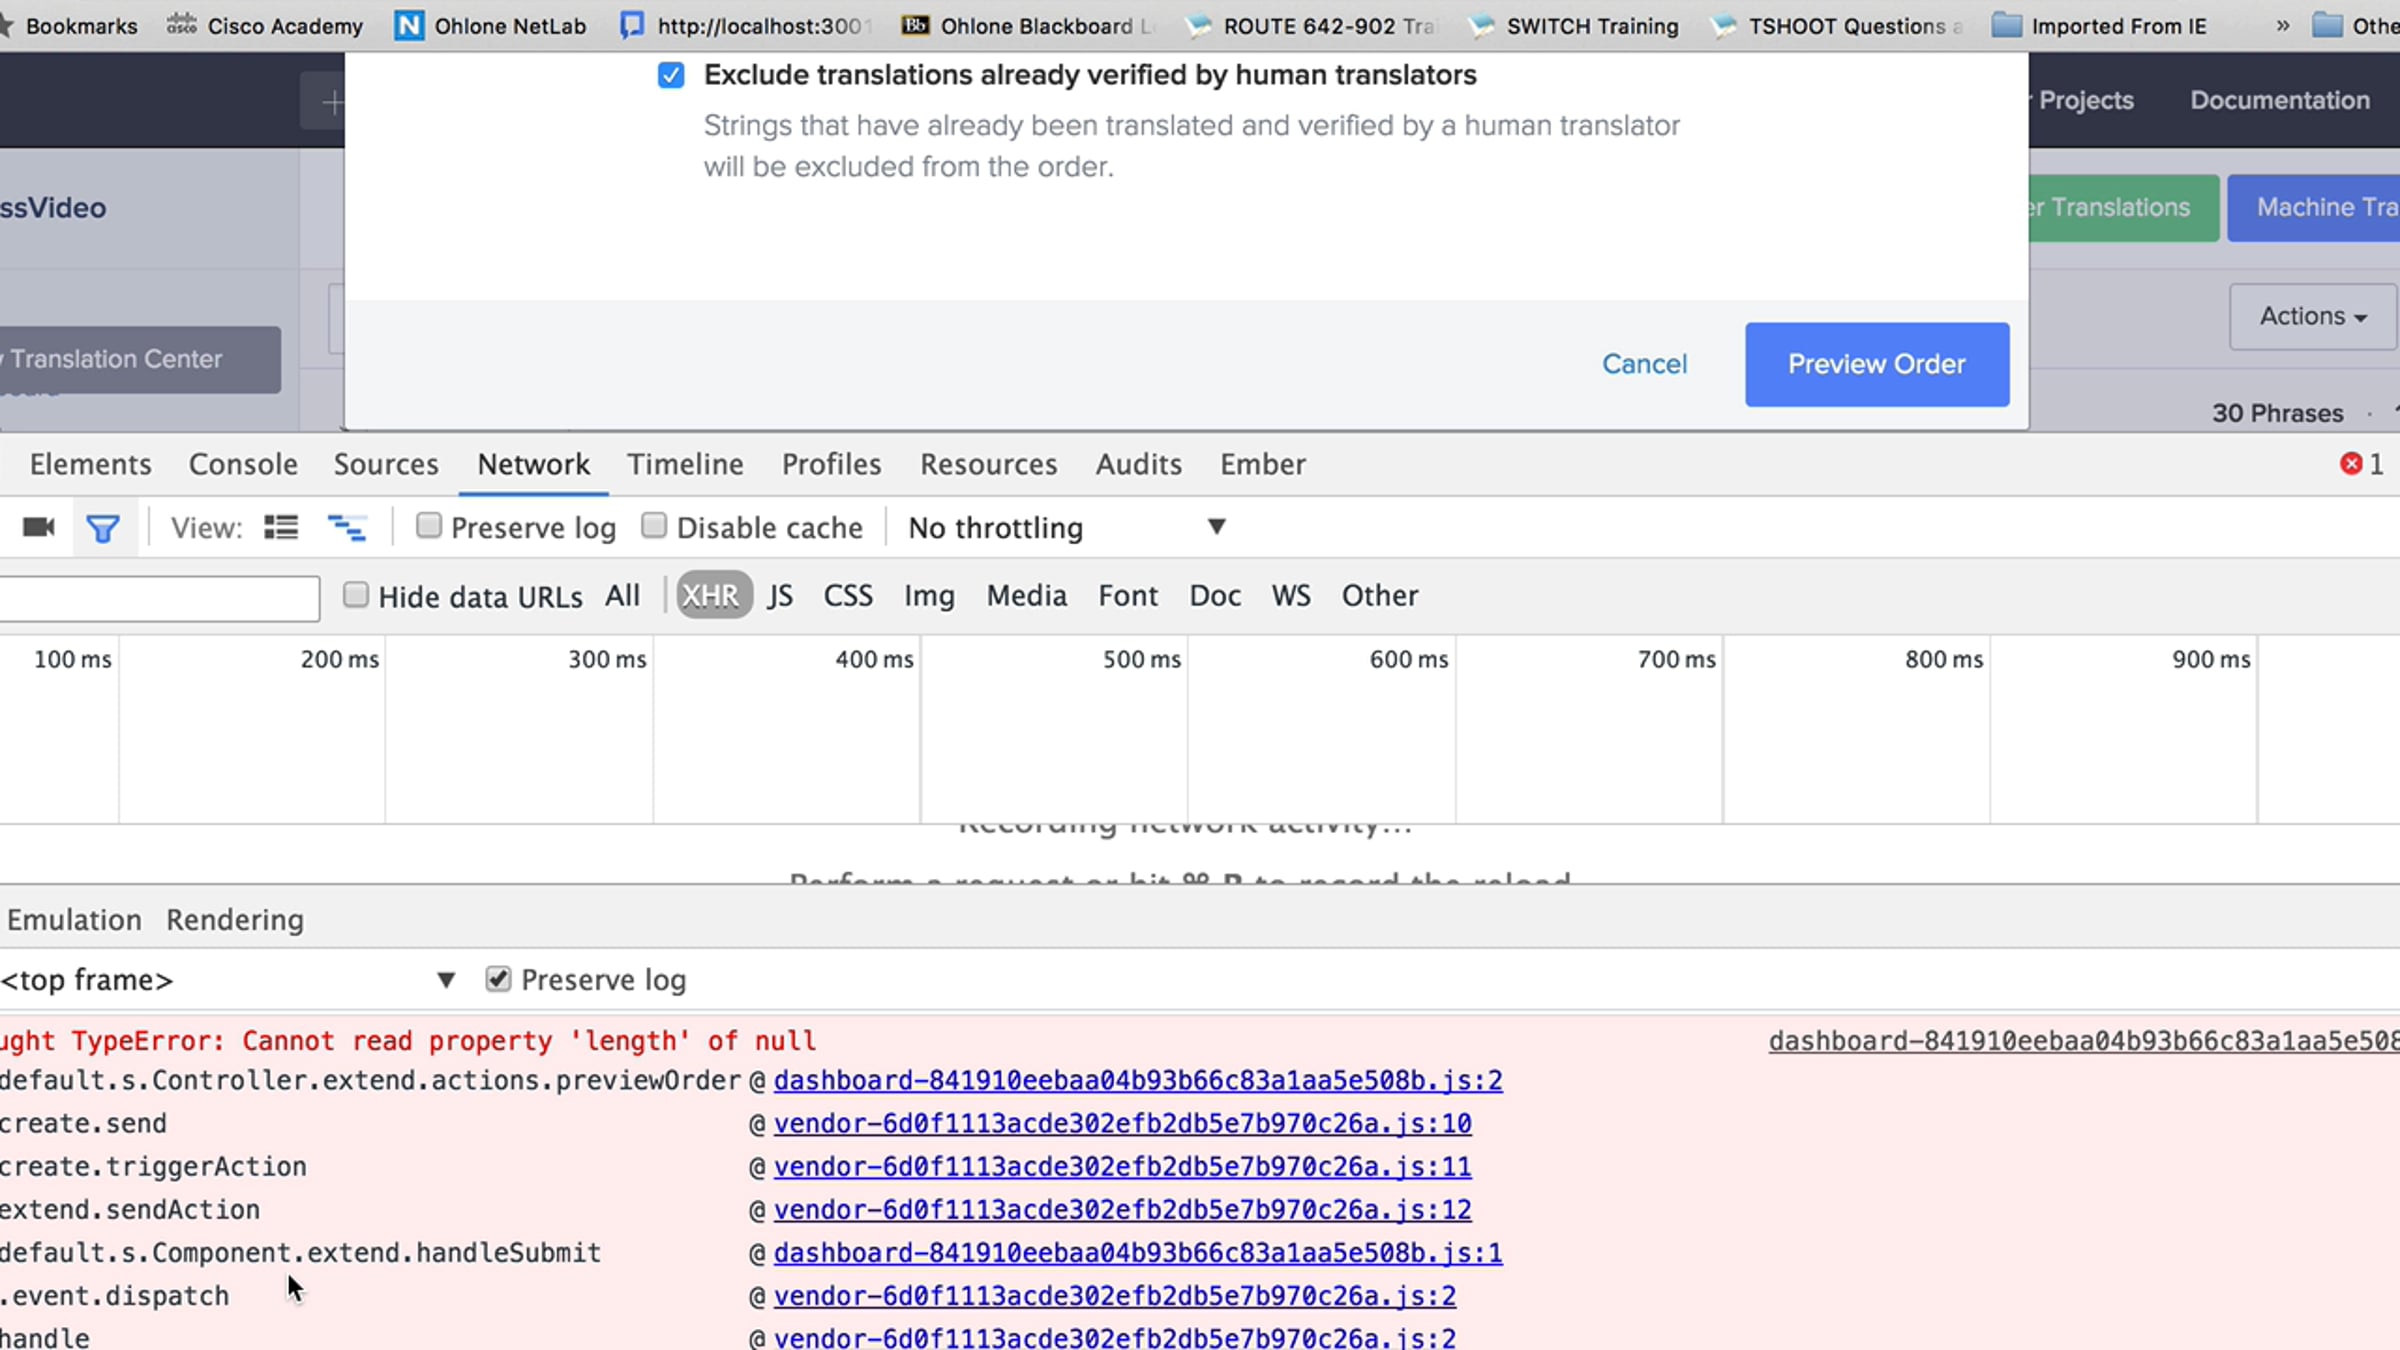Show more bookmarks overflow chevron
2400x1350 pixels.
2282,26
